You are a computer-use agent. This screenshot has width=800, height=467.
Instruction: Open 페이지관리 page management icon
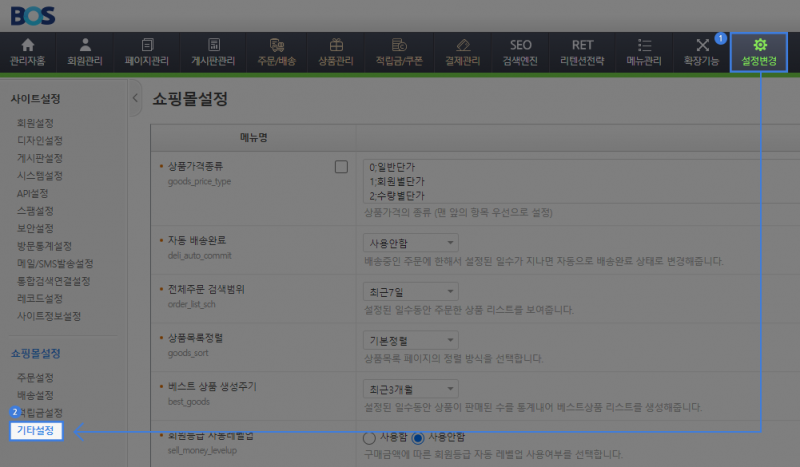click(148, 46)
